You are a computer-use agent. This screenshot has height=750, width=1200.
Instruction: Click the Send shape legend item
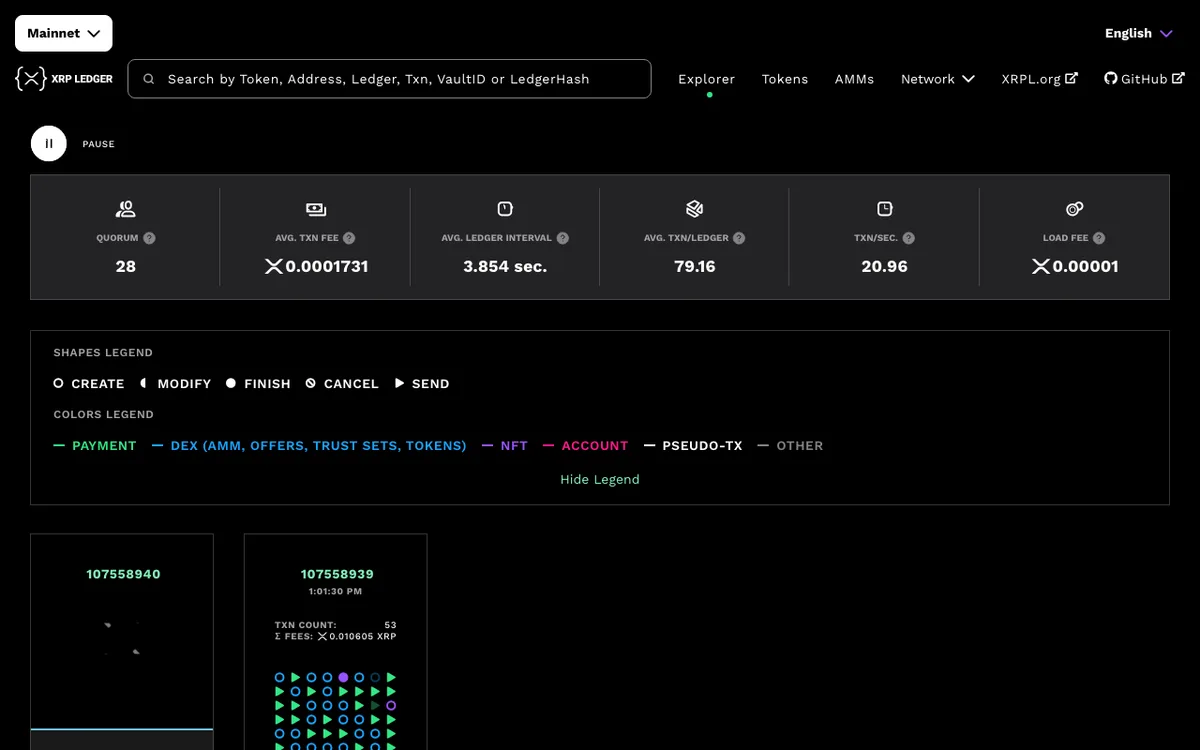(x=422, y=384)
